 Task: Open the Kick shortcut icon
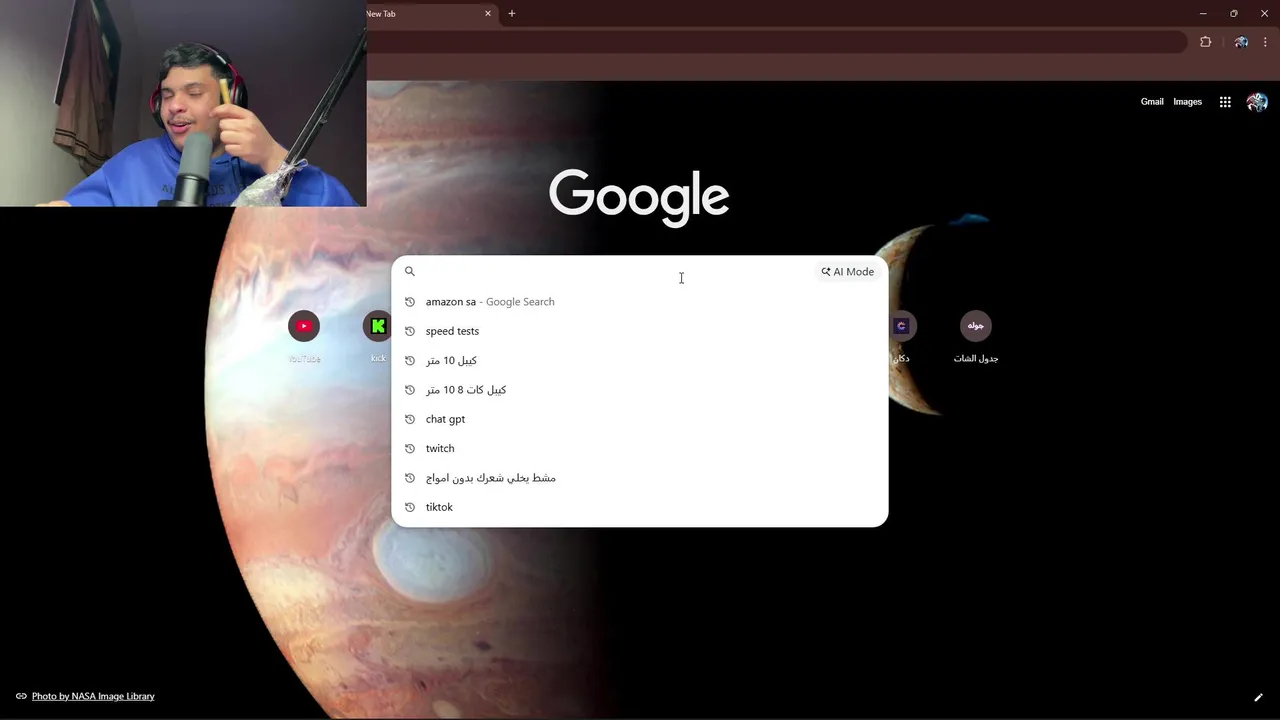point(378,326)
